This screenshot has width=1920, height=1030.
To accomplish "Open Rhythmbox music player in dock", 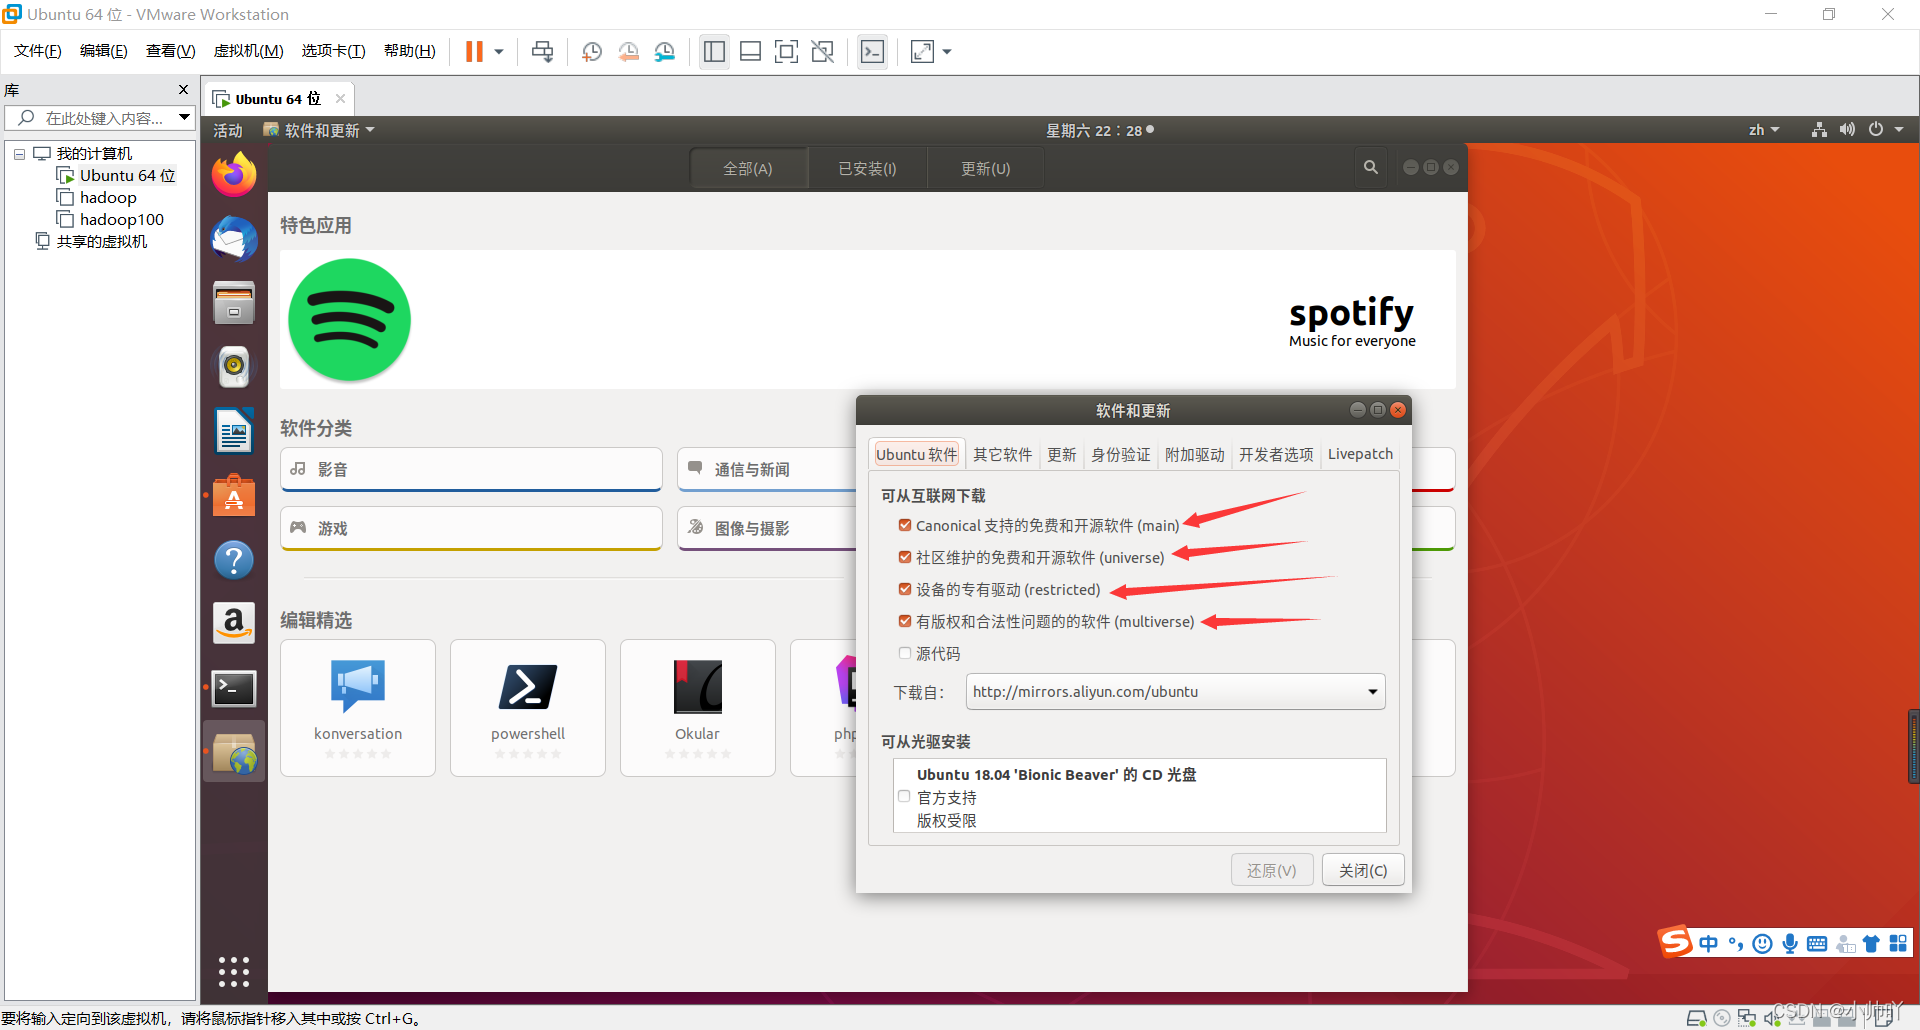I will 234,366.
